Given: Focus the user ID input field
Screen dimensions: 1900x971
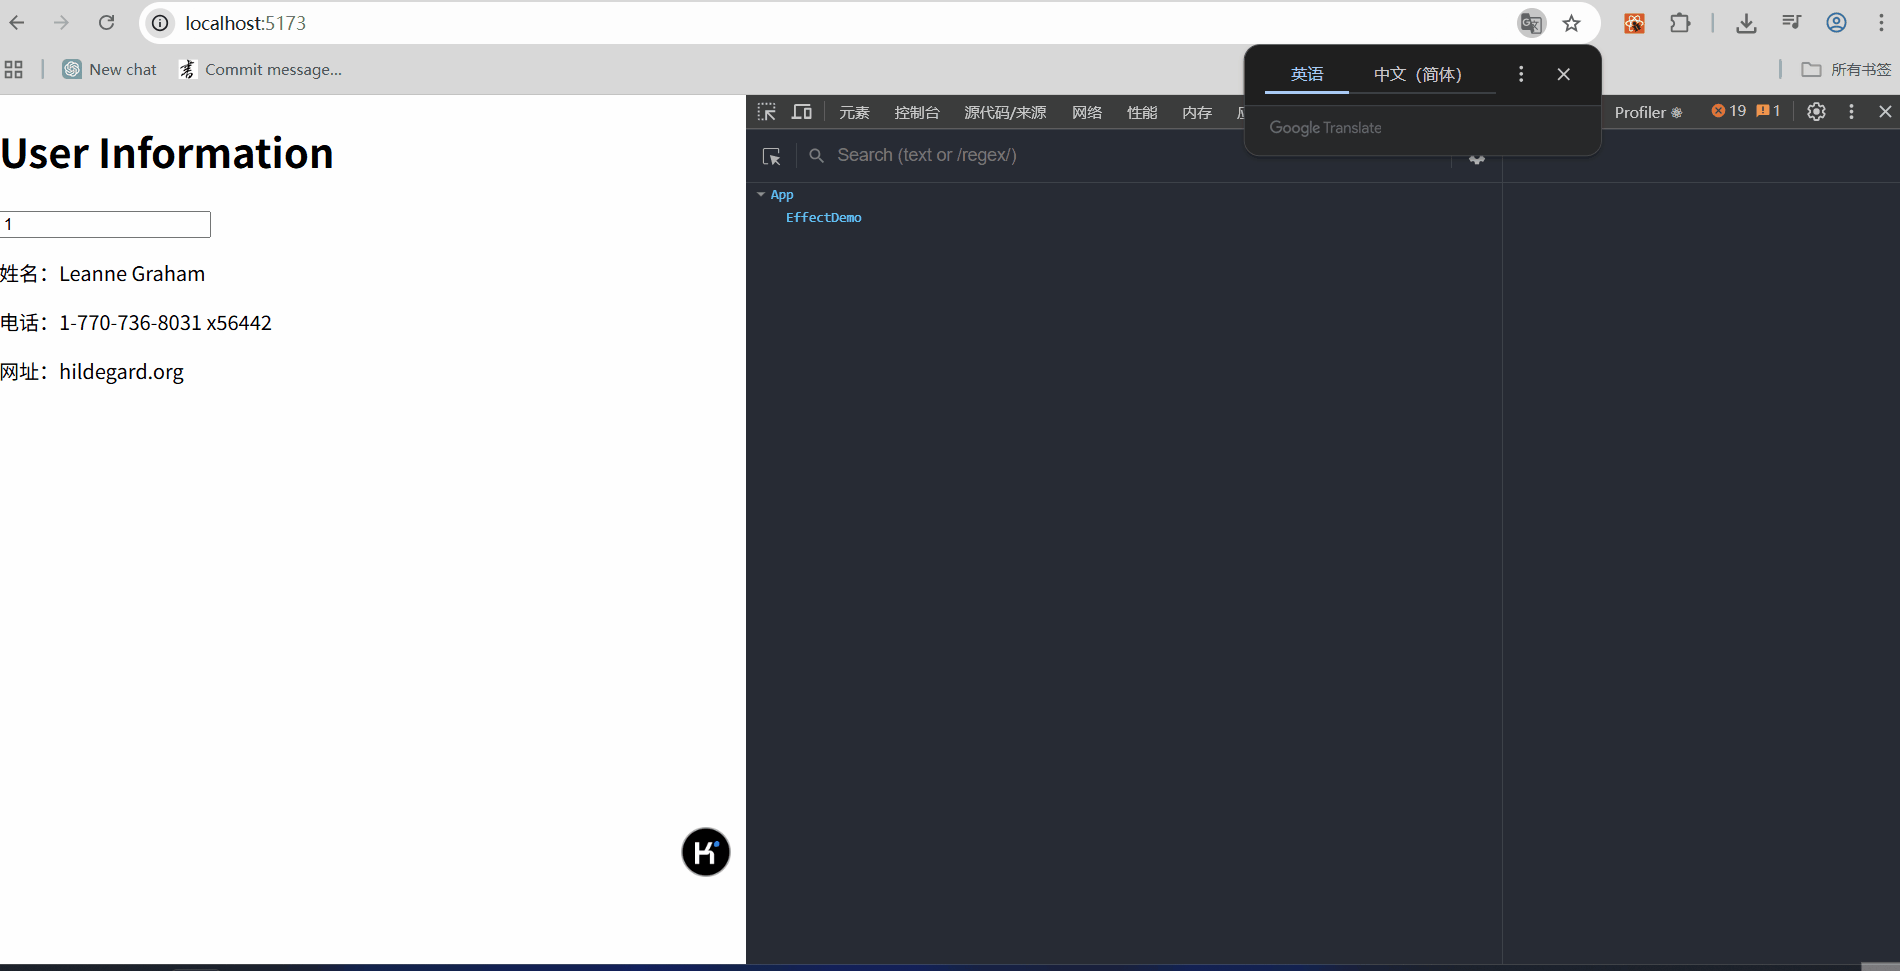Looking at the screenshot, I should click(x=105, y=224).
